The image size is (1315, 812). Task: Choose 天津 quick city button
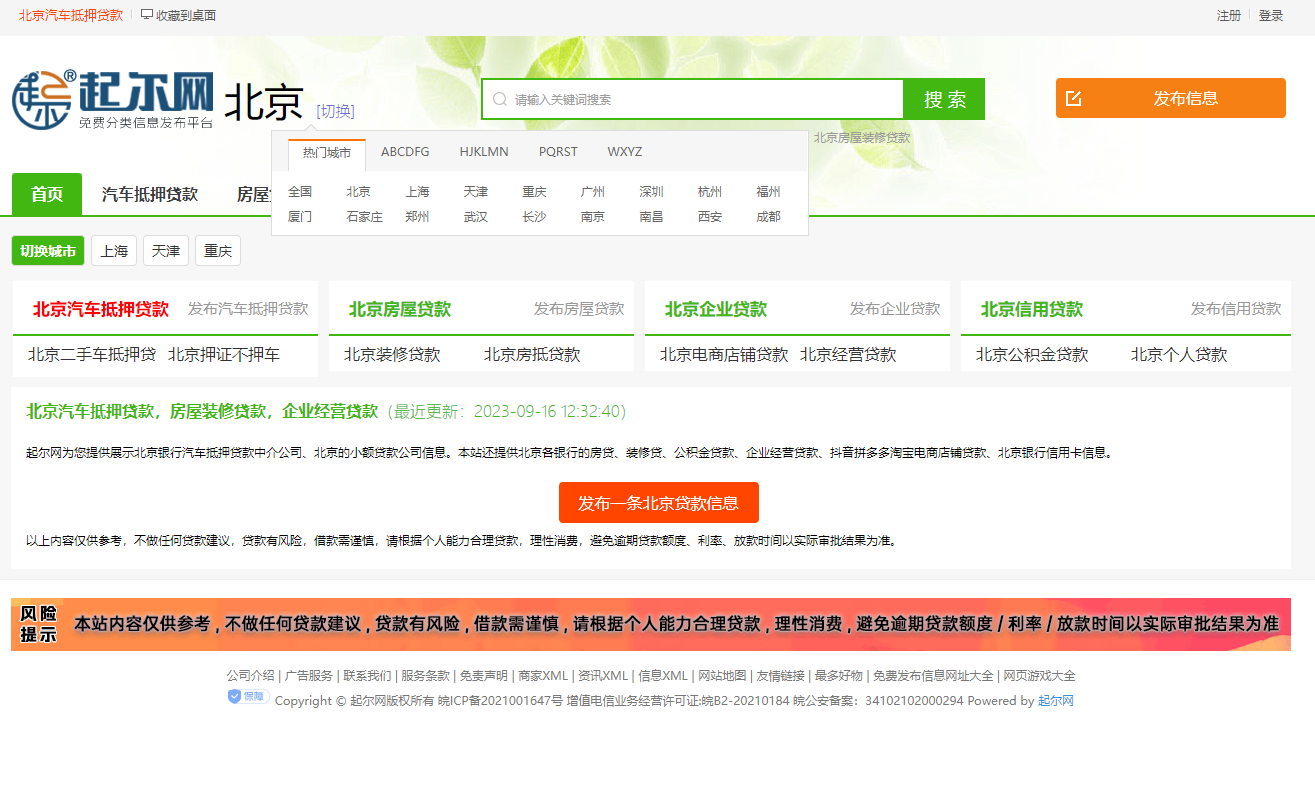166,251
